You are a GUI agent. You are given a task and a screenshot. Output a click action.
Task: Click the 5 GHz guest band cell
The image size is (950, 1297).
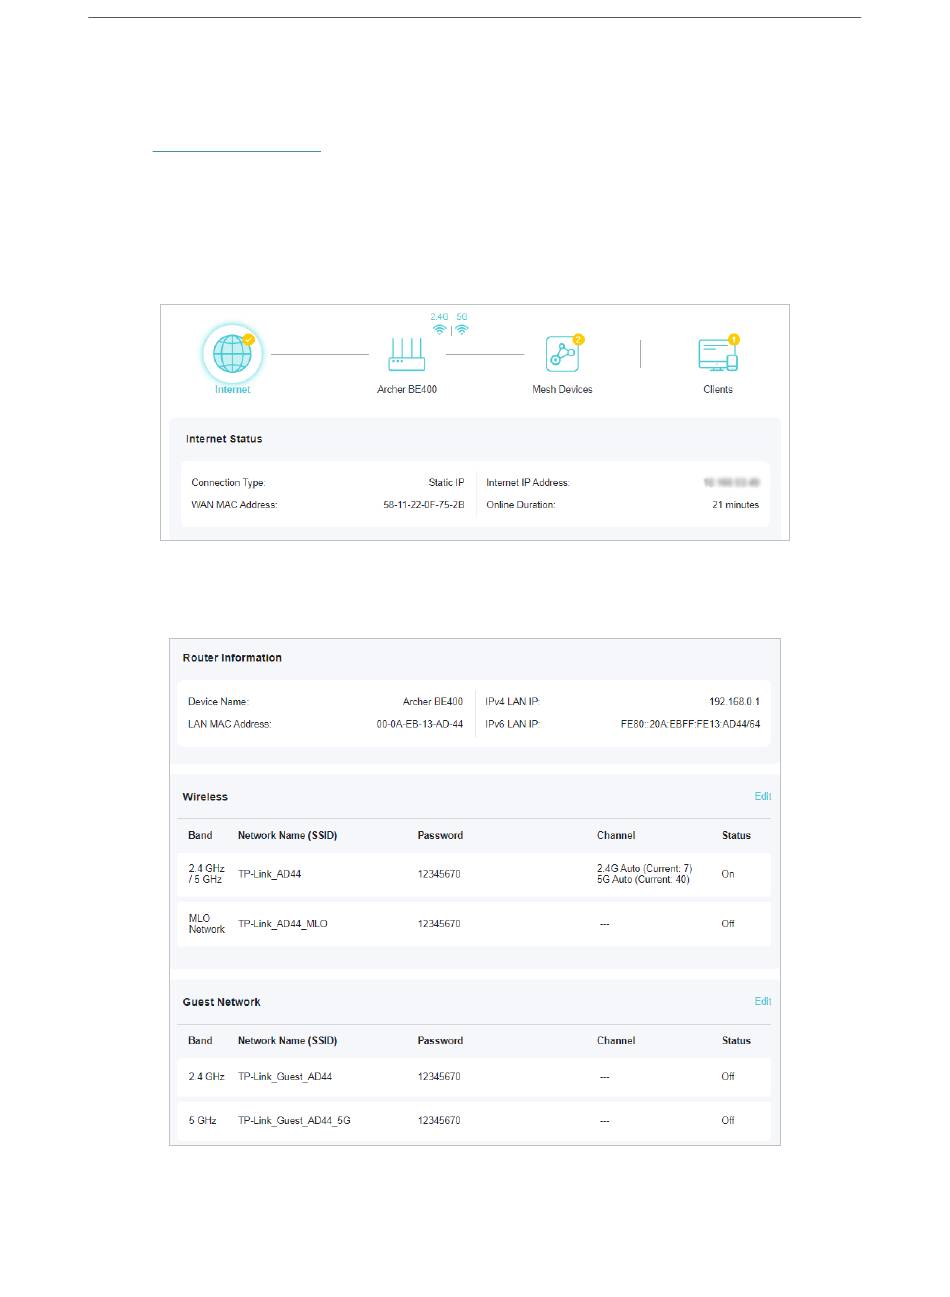[x=203, y=1121]
